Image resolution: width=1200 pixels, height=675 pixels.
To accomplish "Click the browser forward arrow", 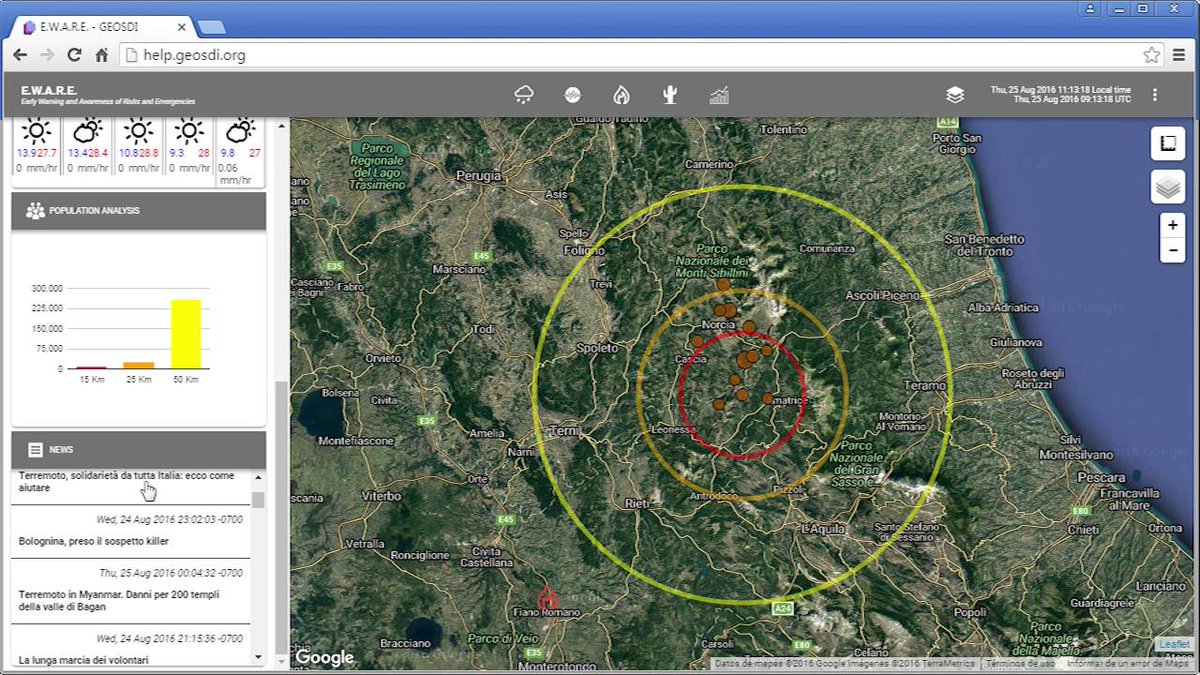I will pos(47,55).
